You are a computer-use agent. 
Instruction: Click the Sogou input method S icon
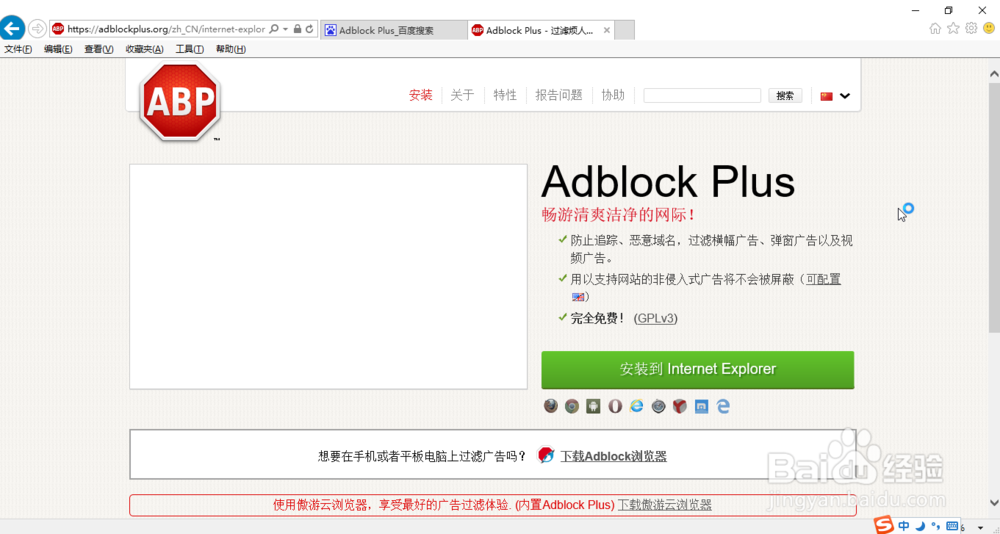click(x=884, y=525)
